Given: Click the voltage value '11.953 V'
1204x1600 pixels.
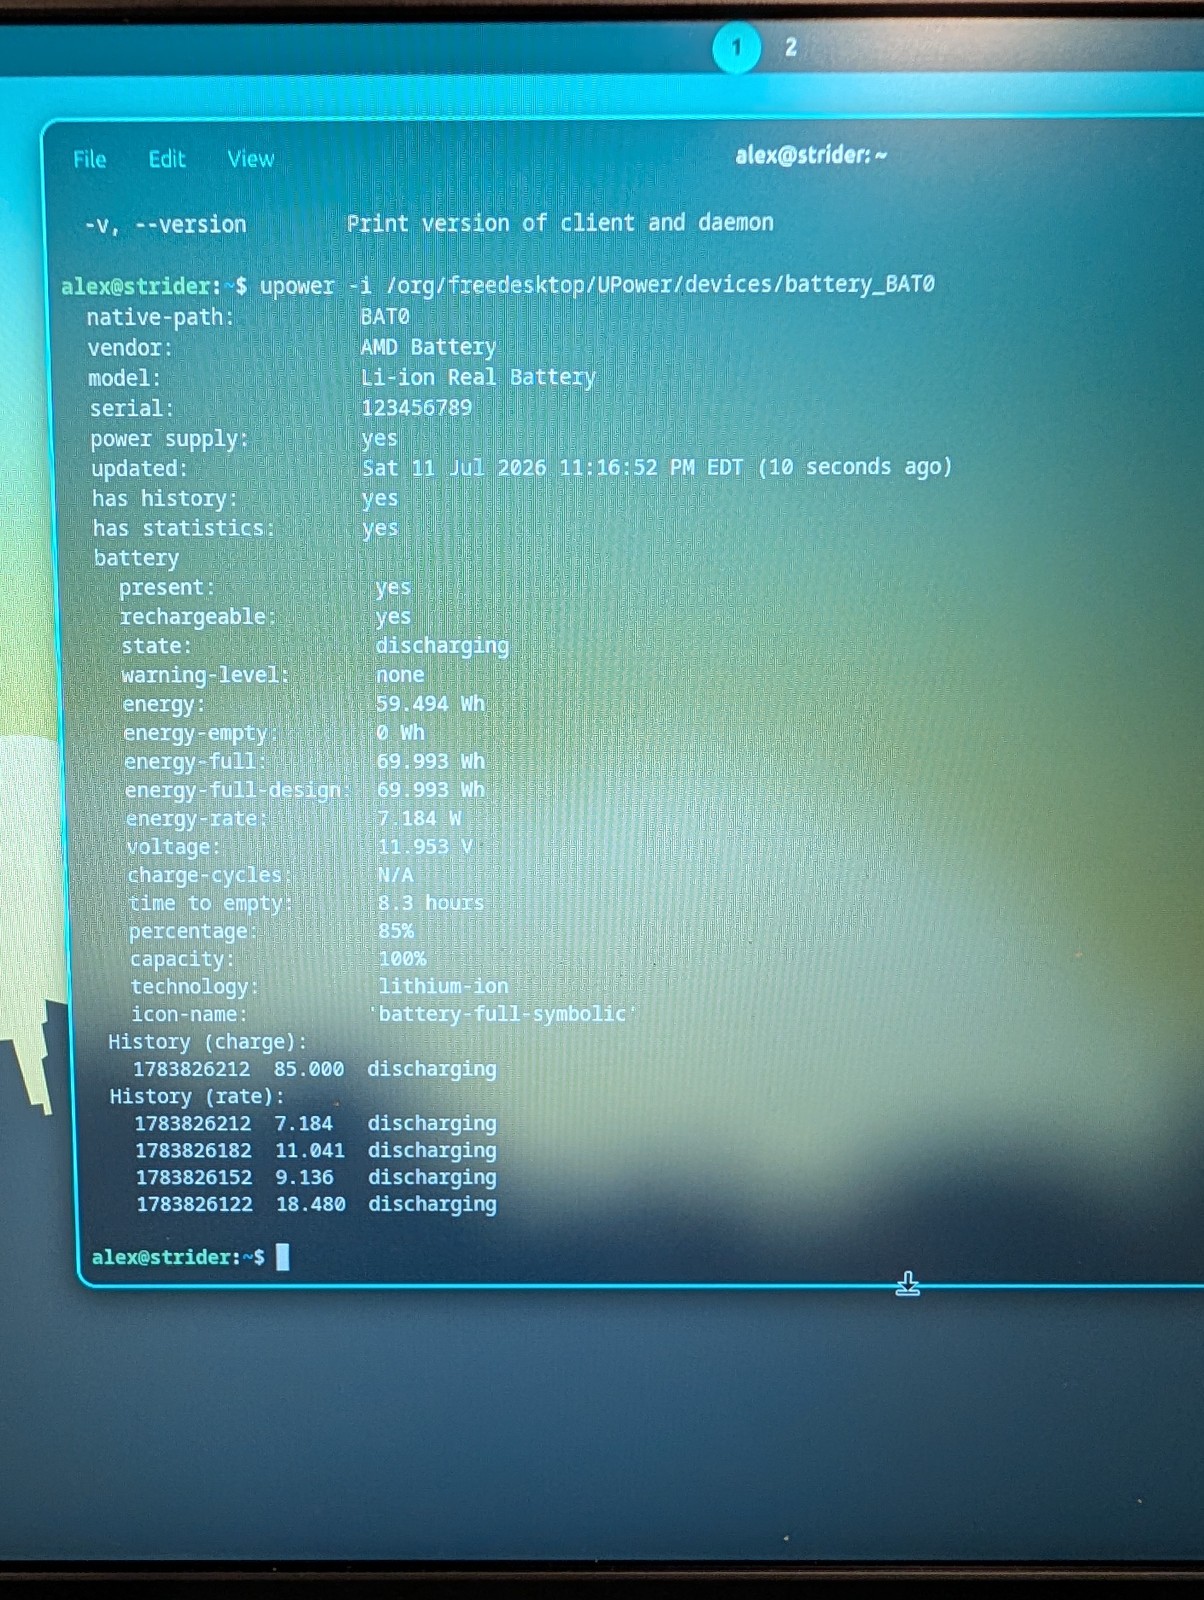Looking at the screenshot, I should pyautogui.click(x=425, y=847).
